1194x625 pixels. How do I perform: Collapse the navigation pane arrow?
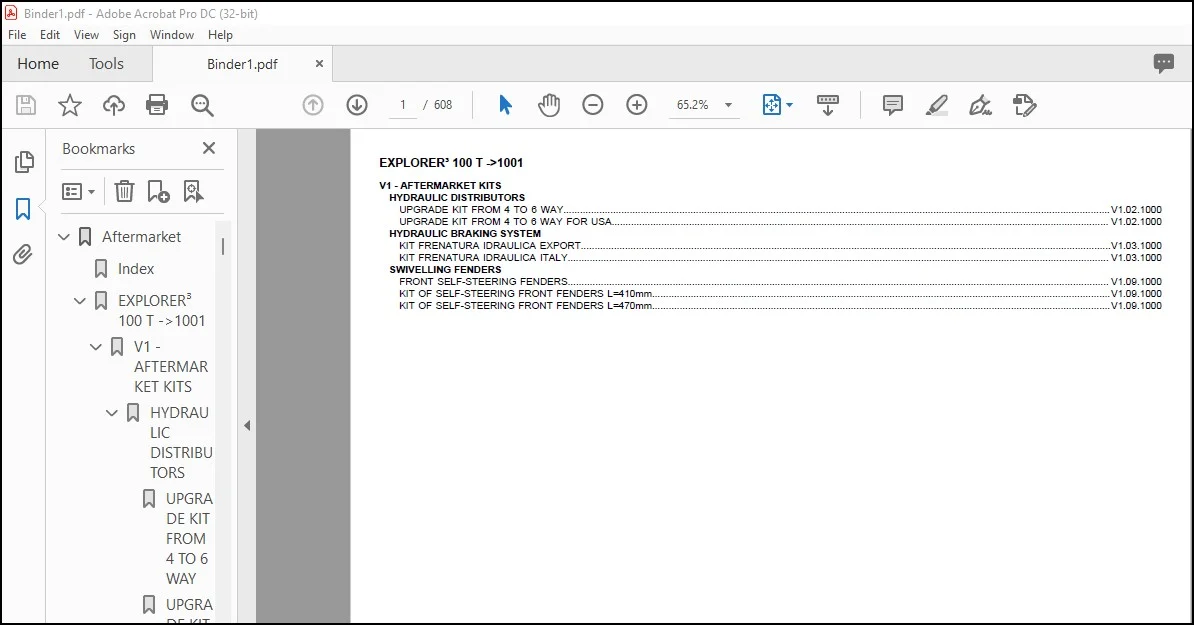[x=247, y=426]
